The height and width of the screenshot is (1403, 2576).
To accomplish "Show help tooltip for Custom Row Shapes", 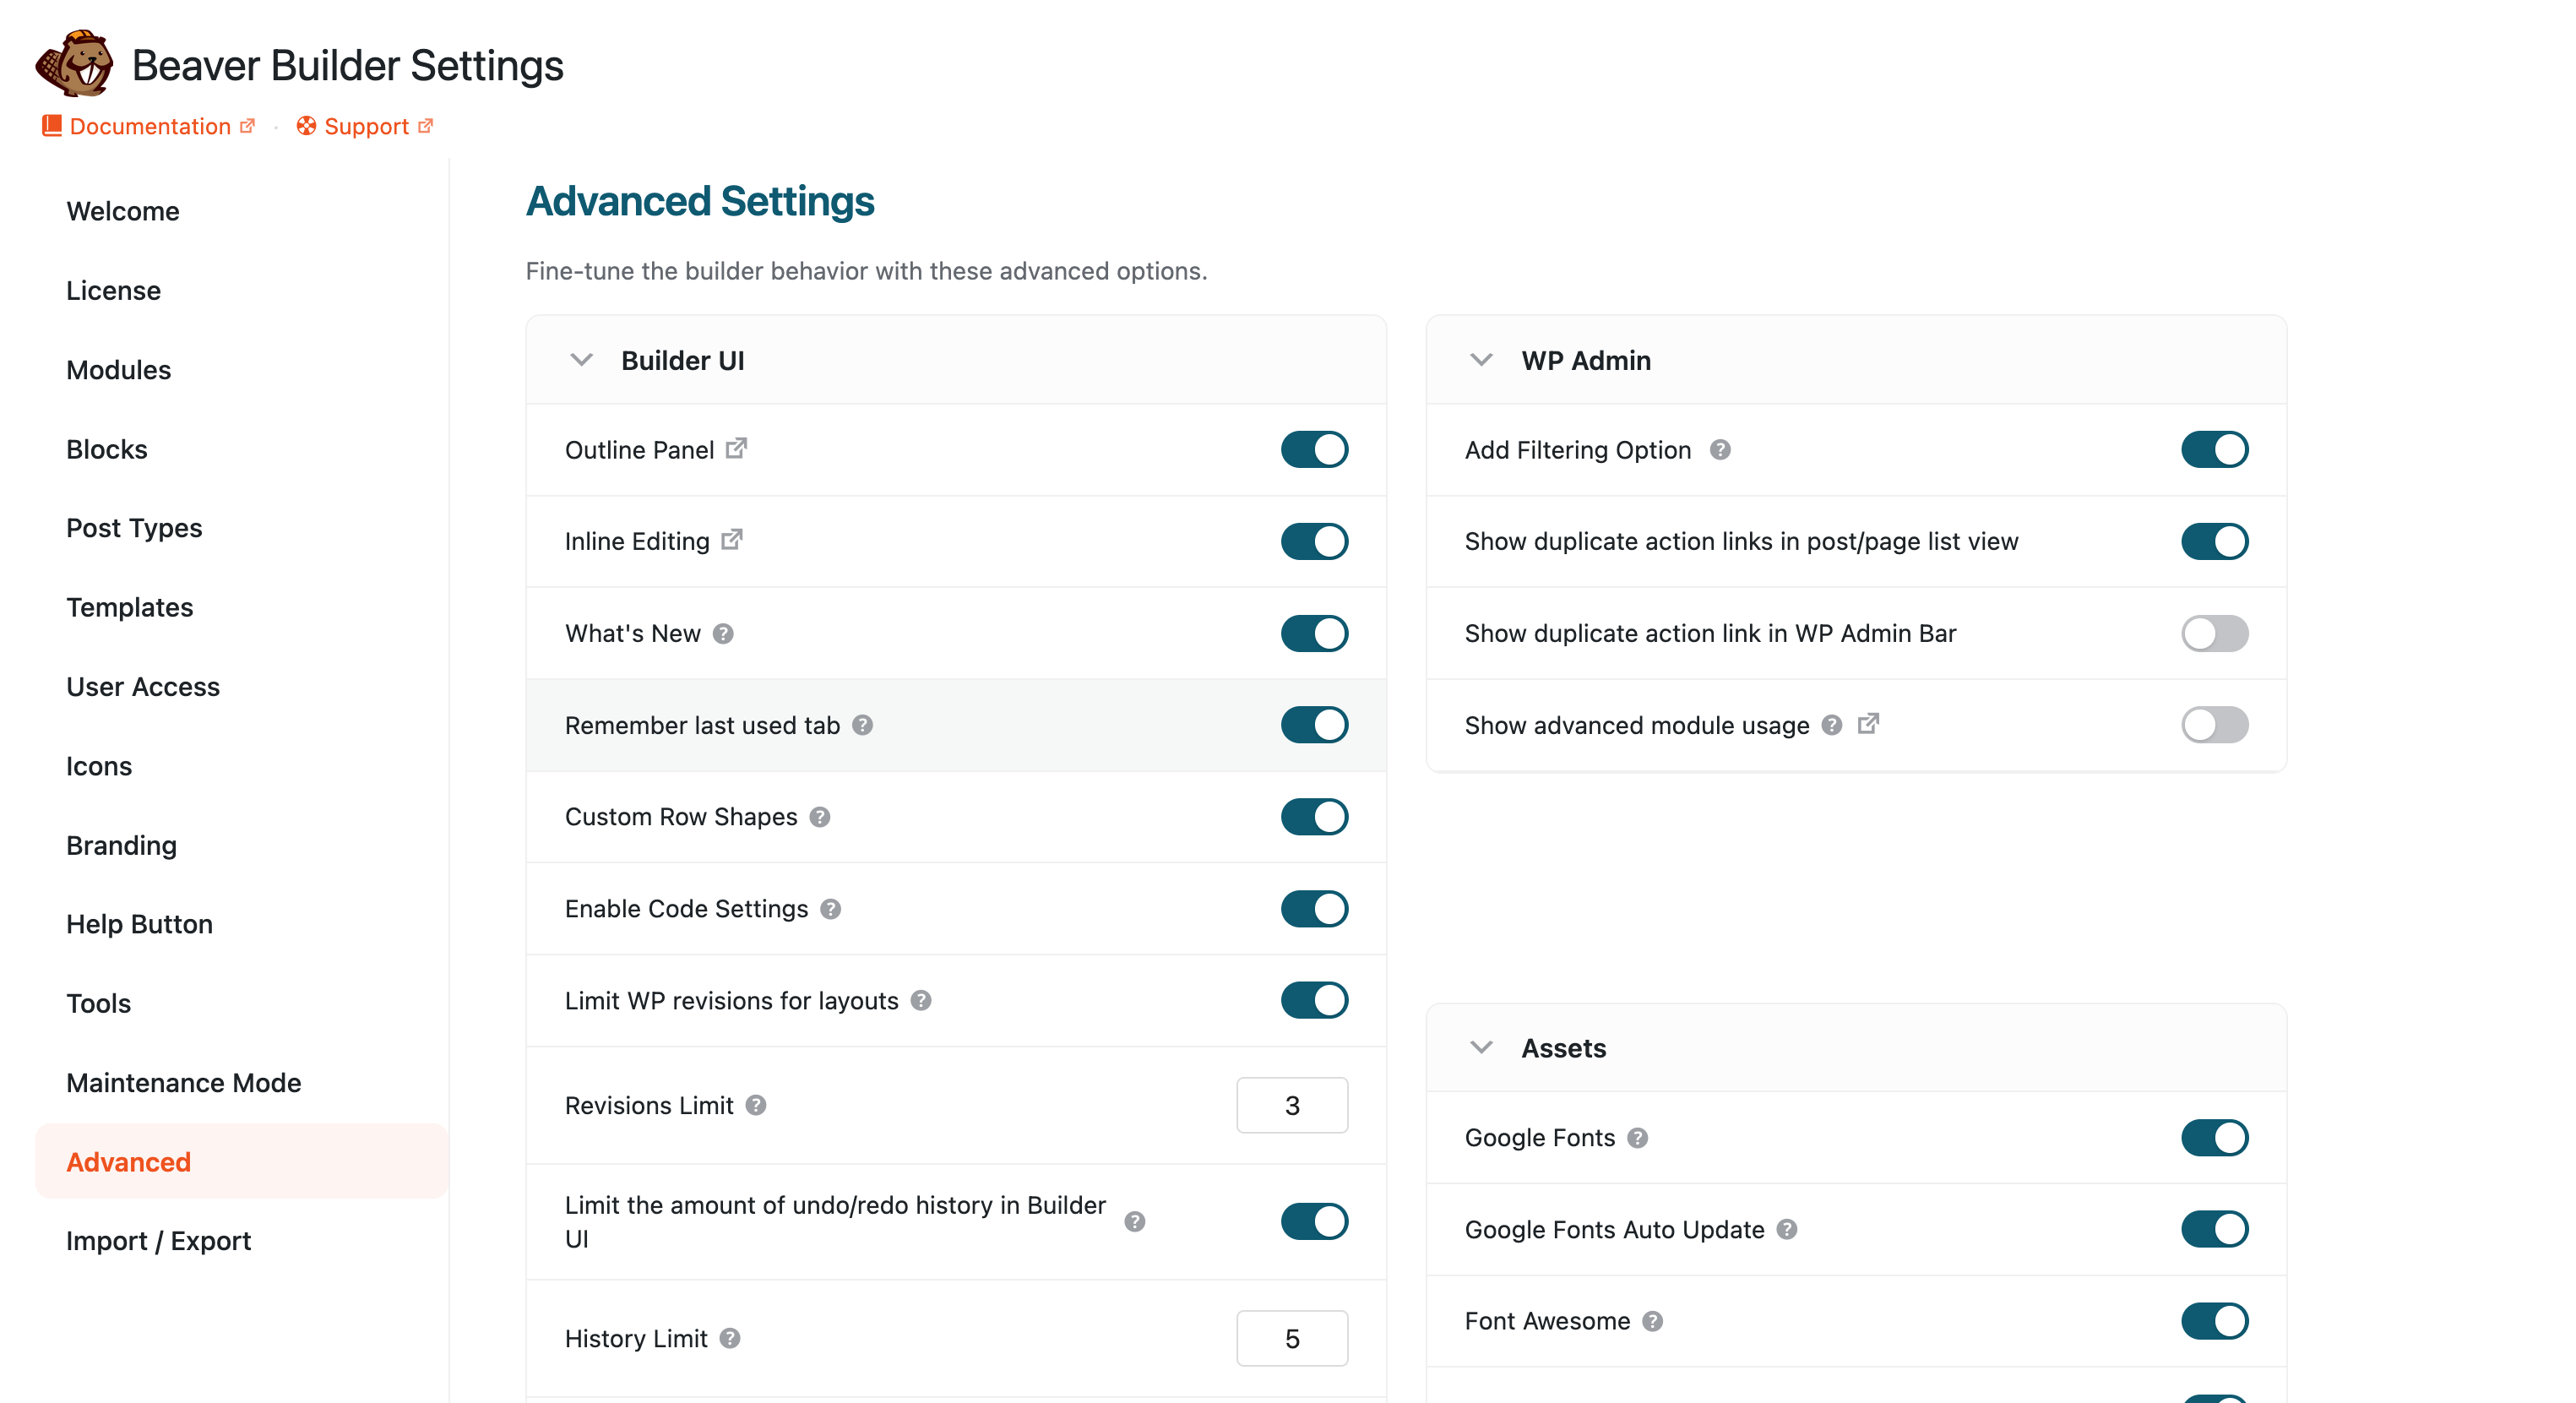I will (820, 817).
